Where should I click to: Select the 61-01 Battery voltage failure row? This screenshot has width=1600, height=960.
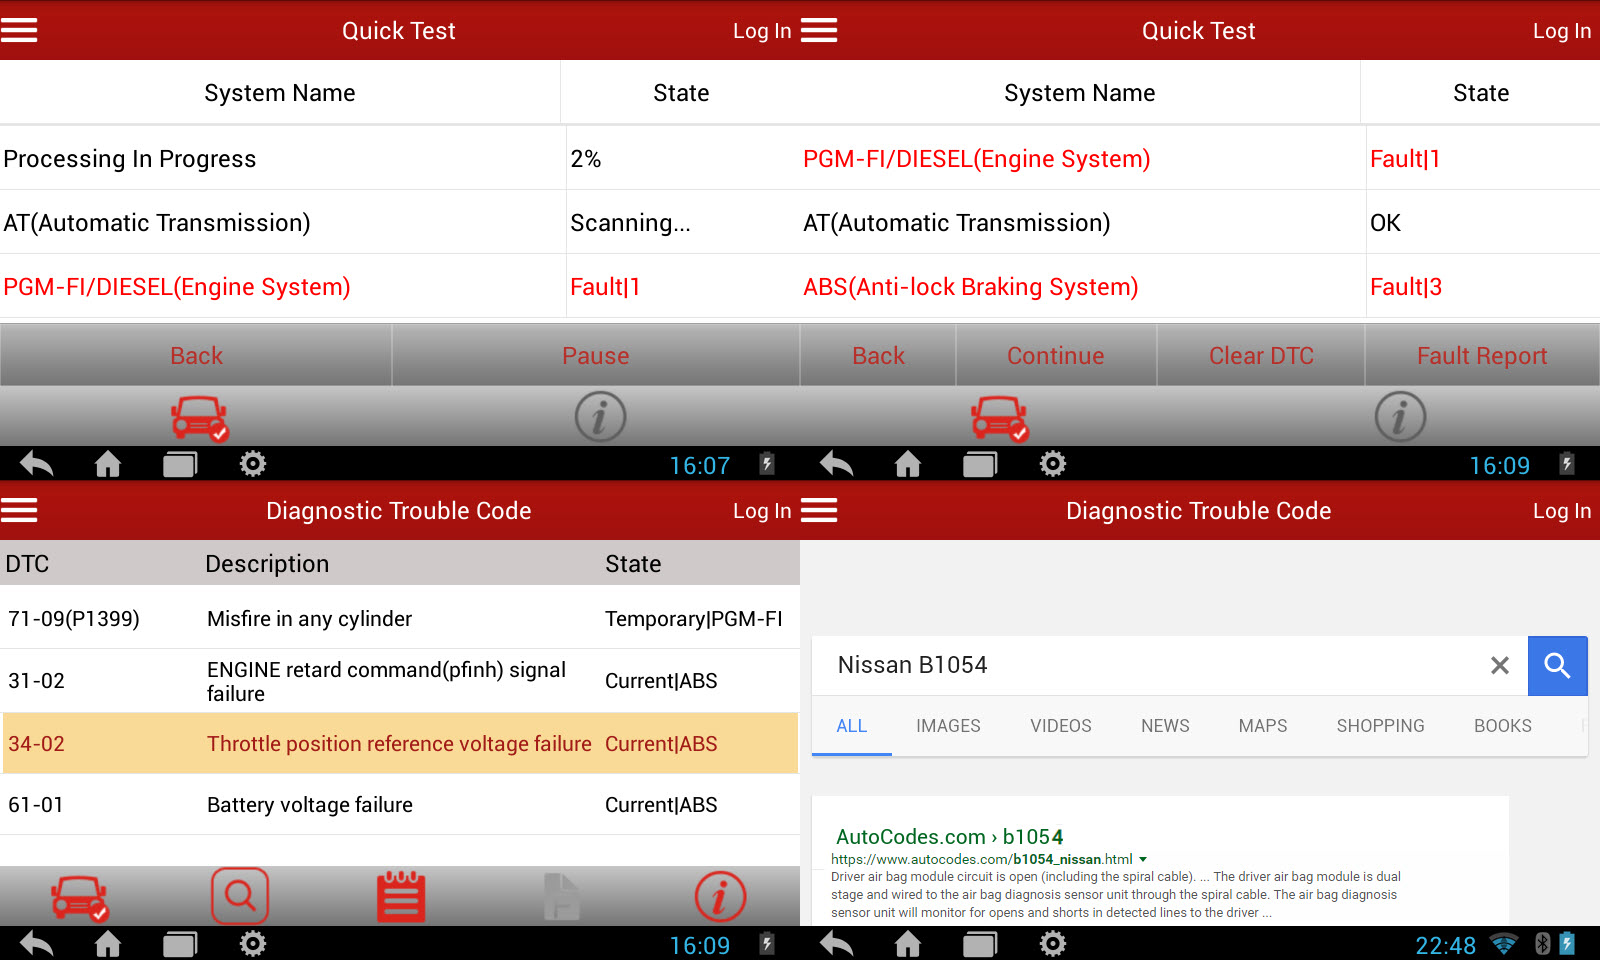400,805
